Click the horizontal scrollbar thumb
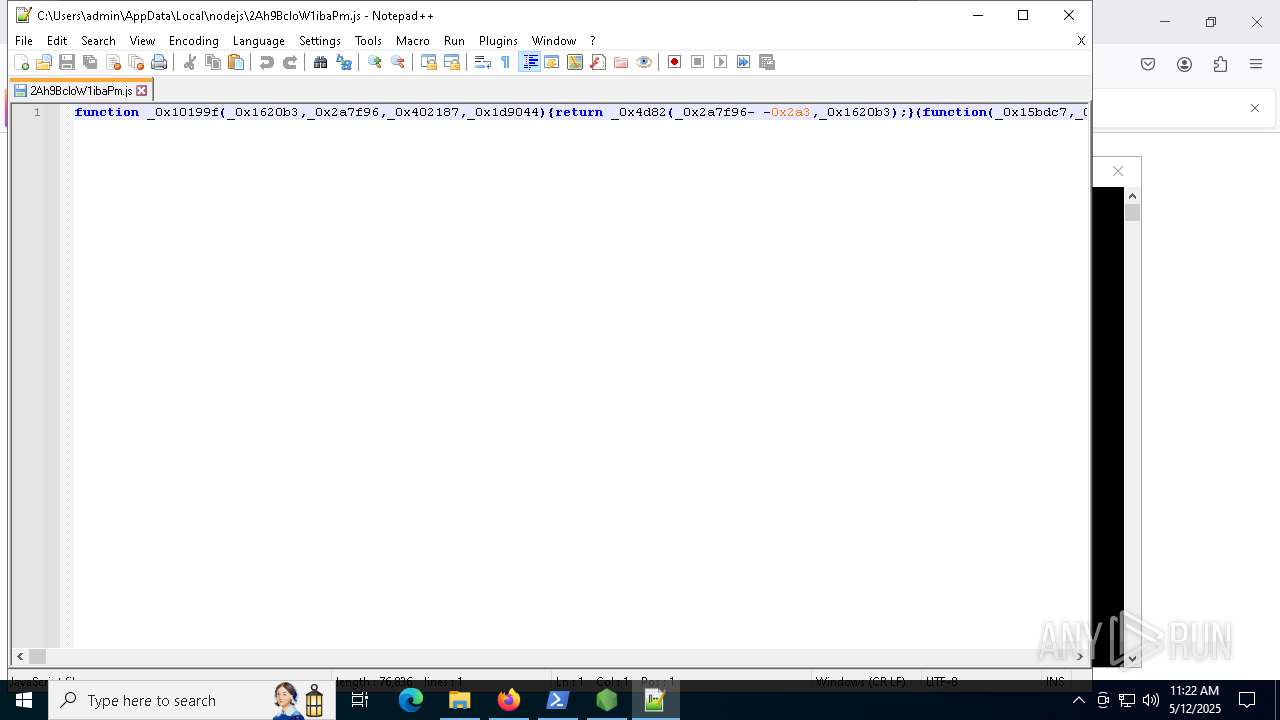 pos(37,657)
